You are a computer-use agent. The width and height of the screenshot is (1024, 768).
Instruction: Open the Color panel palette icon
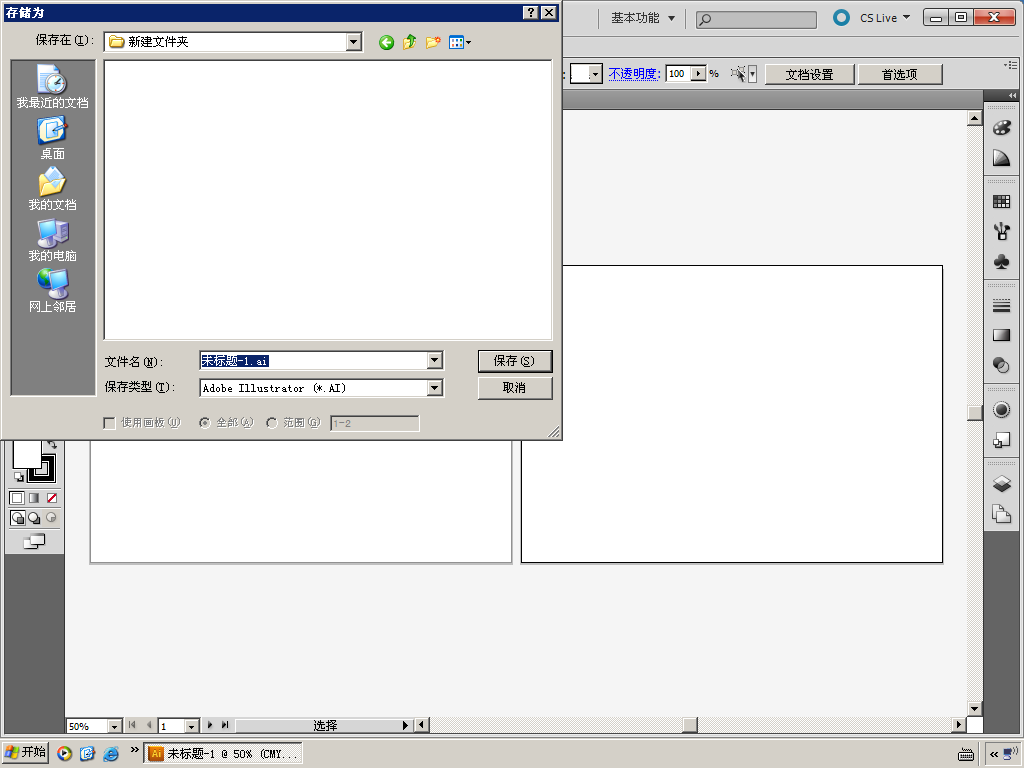pos(1001,127)
